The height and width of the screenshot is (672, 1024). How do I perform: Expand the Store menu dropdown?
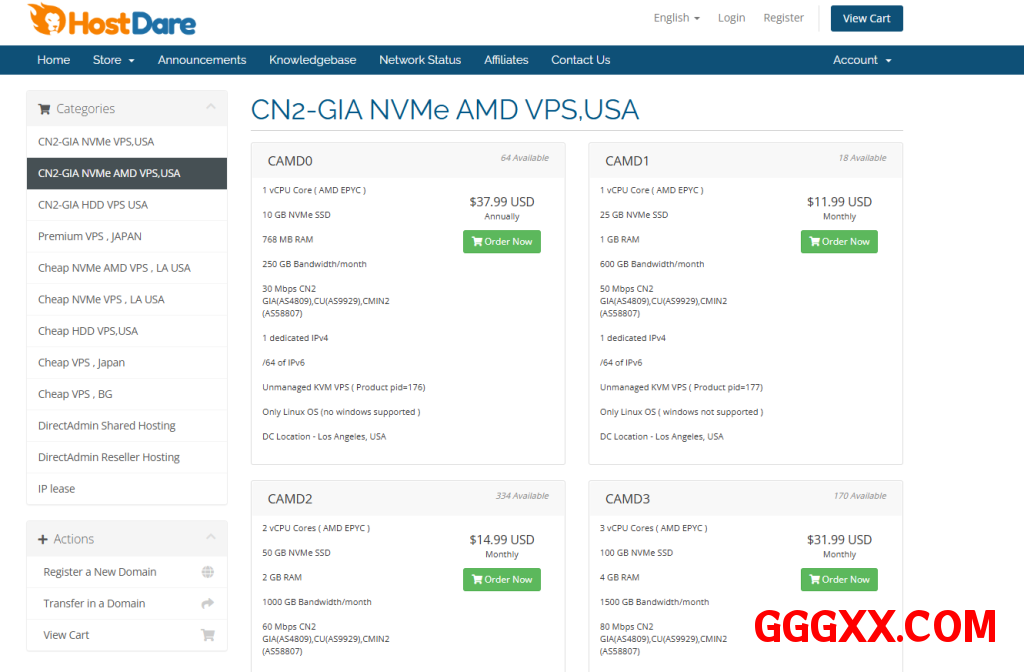[113, 60]
